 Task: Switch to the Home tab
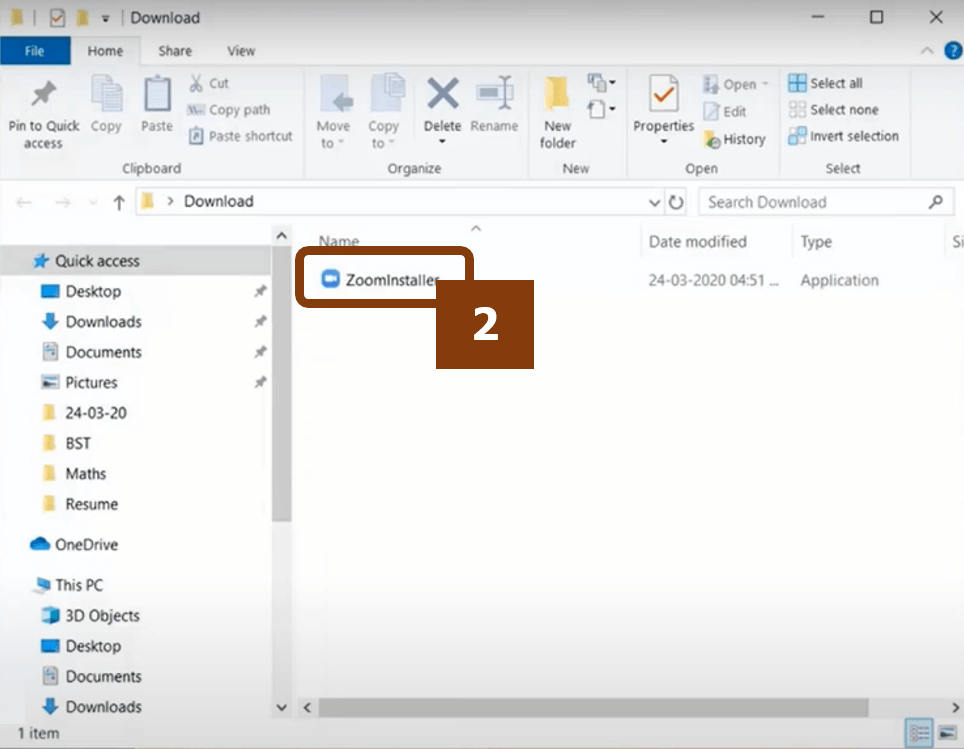105,51
